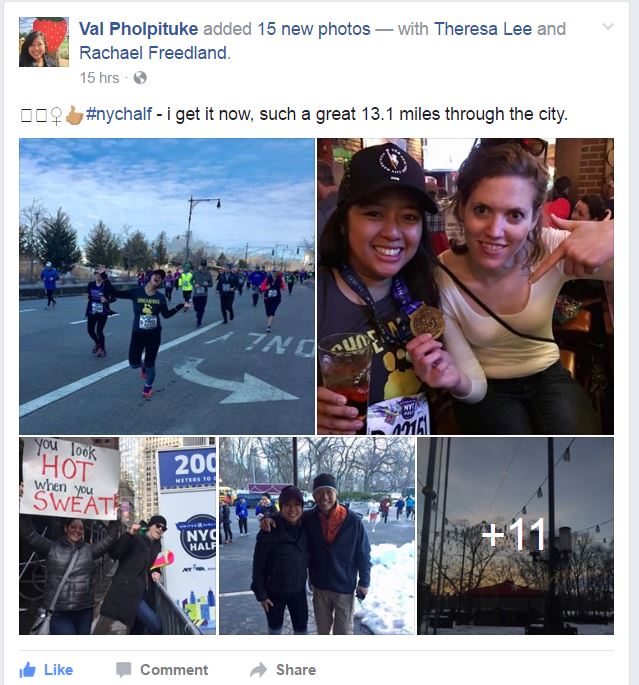
Task: Click the Share button text
Action: [x=296, y=670]
